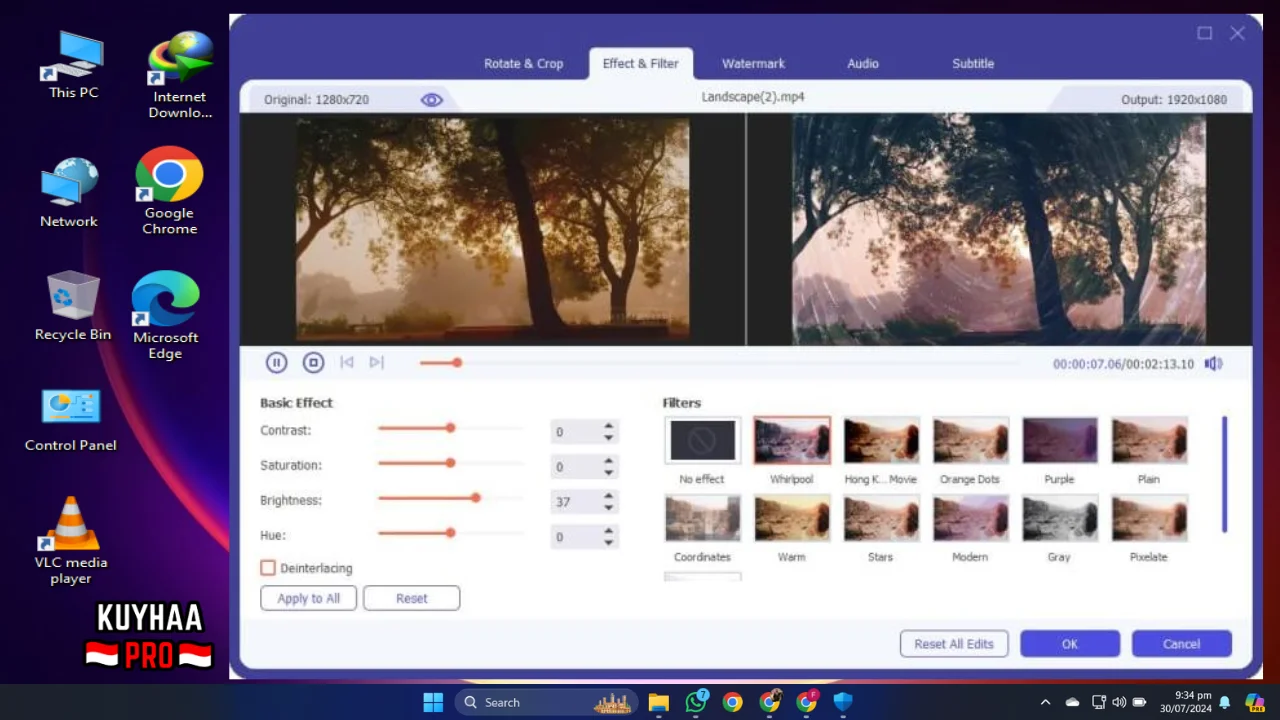Increase Brightness value with up arrow
The height and width of the screenshot is (720, 1280).
(x=608, y=496)
